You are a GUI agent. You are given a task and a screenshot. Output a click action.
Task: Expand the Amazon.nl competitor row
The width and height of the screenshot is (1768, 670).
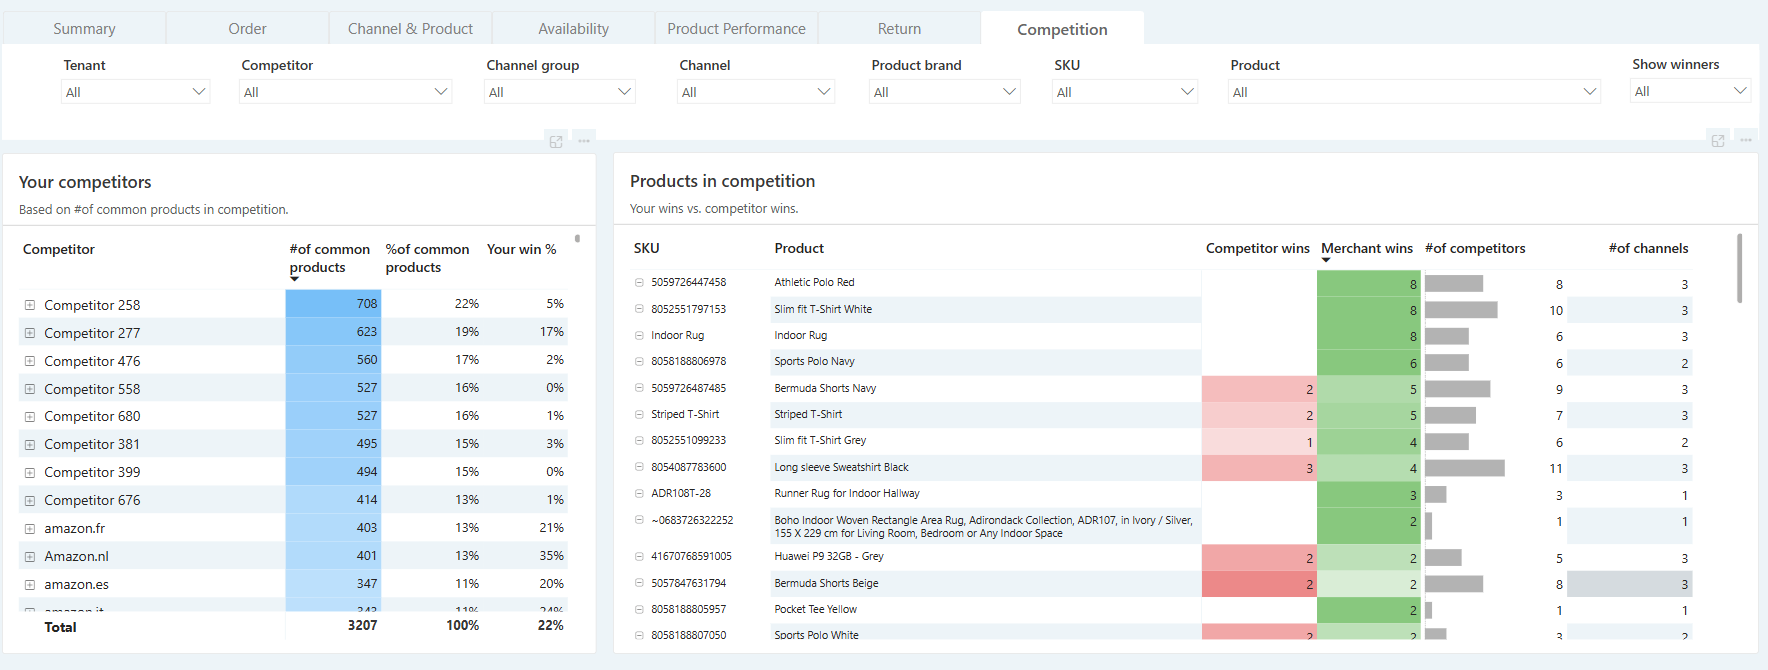(x=30, y=557)
